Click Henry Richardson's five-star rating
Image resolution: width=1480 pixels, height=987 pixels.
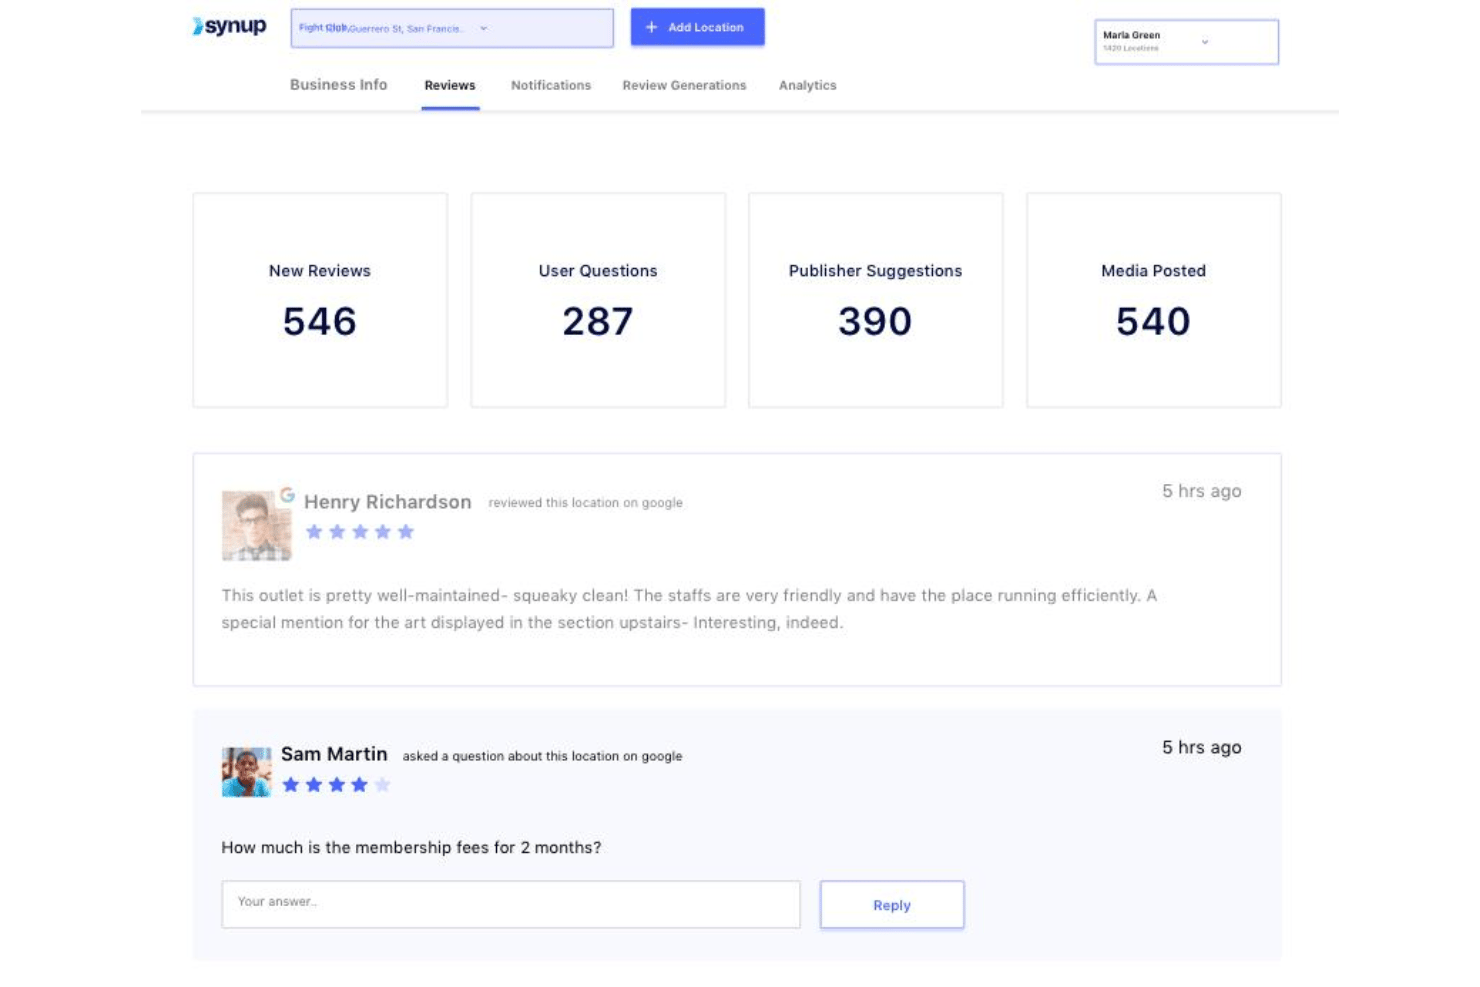[360, 532]
